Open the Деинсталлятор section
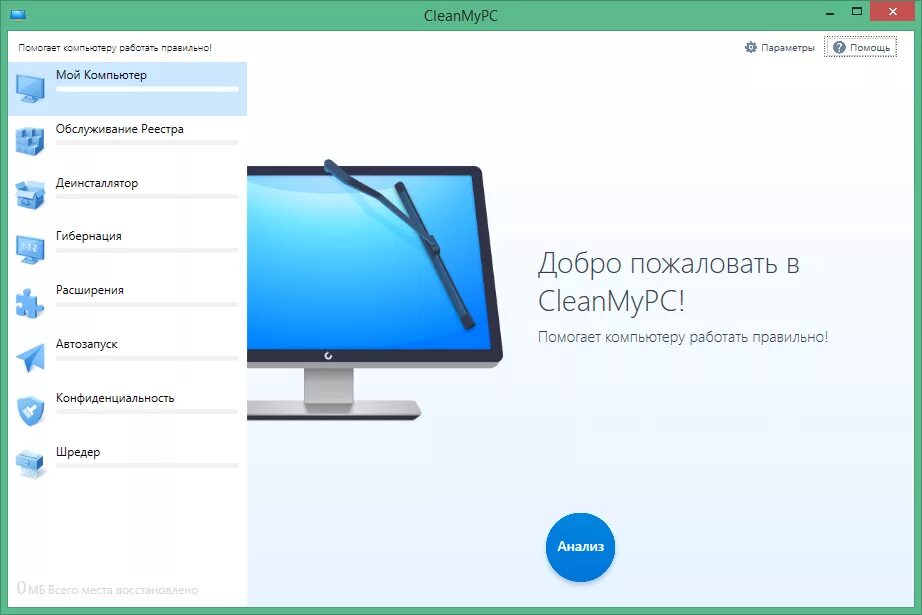 point(128,196)
